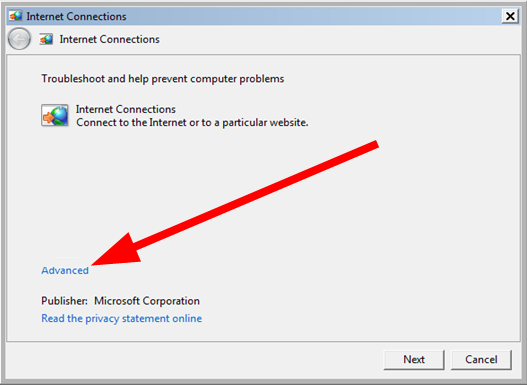Click the small globe icon in header row
Image resolution: width=527 pixels, height=385 pixels.
46,39
